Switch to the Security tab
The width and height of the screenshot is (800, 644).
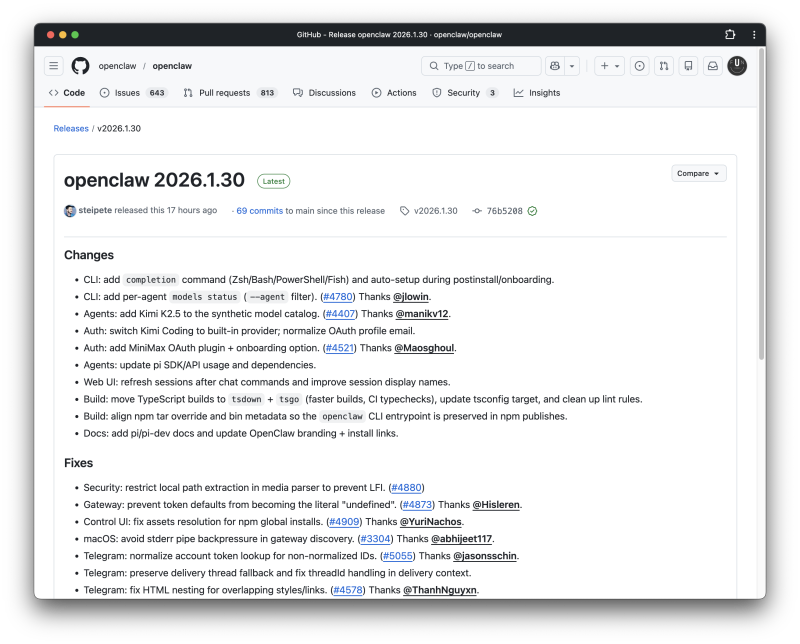pos(465,93)
